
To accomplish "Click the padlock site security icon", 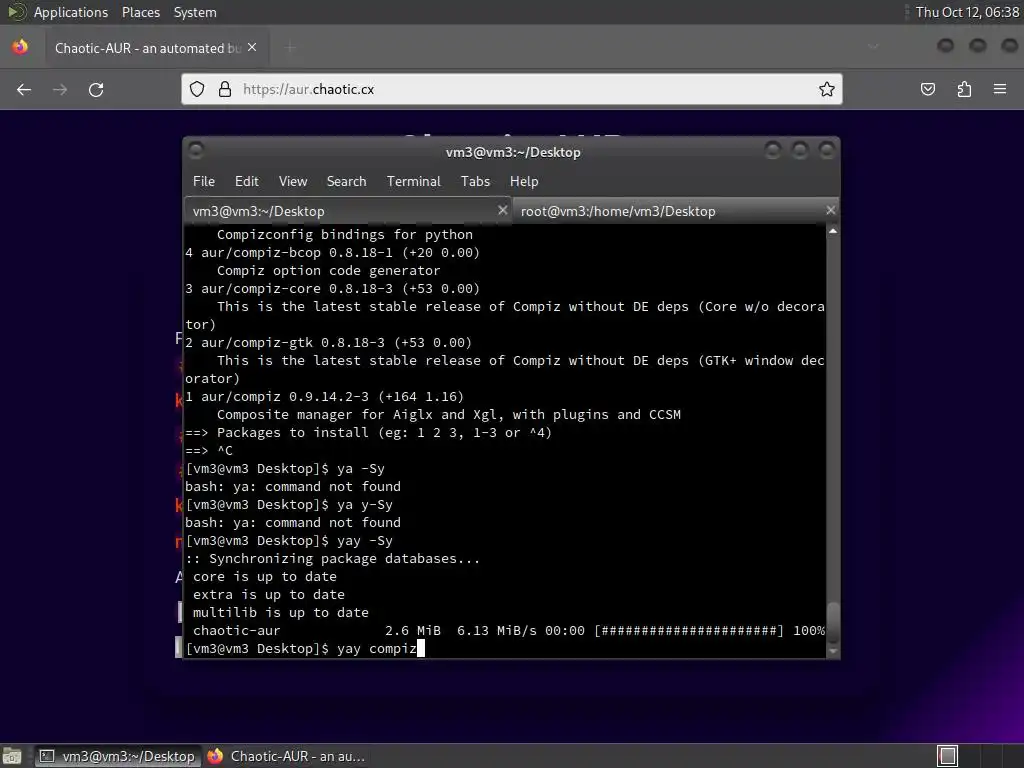I will coord(225,89).
